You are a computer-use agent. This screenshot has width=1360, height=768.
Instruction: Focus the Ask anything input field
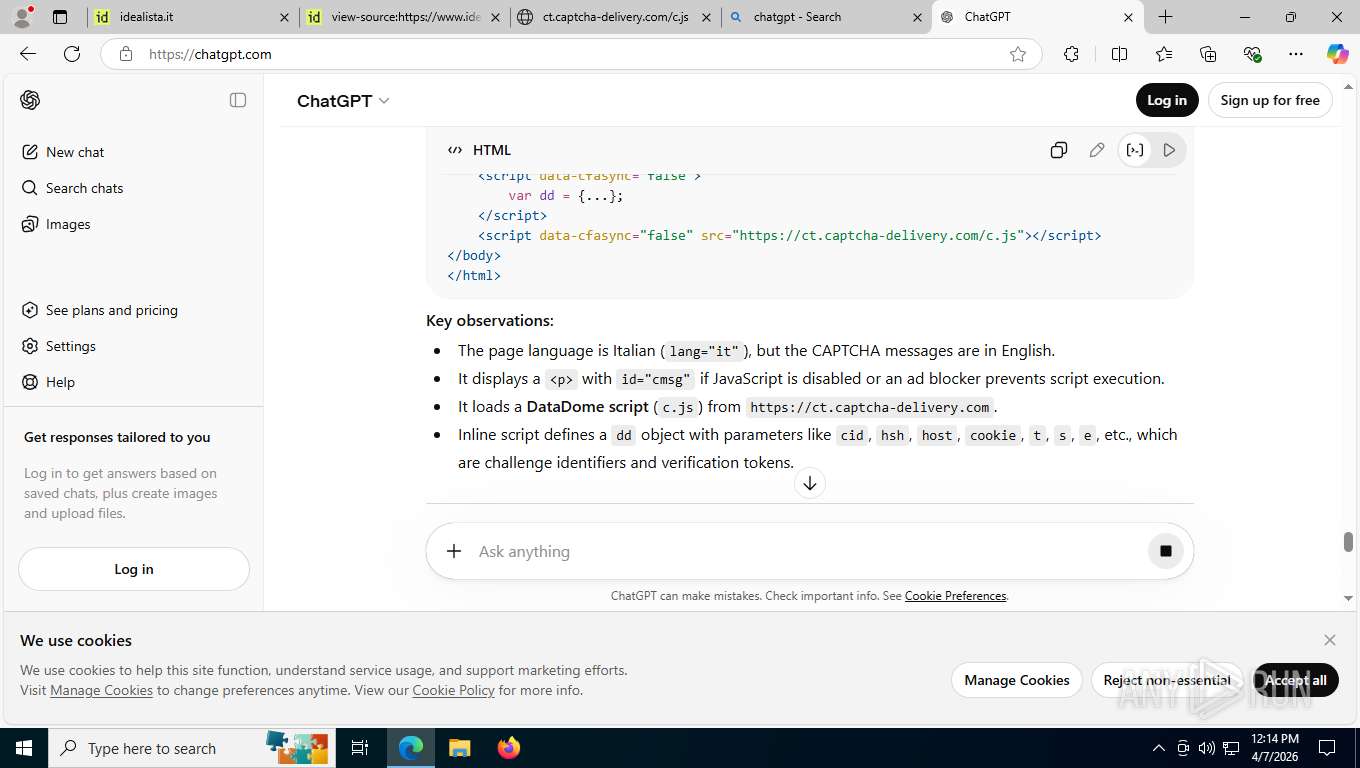pos(805,551)
